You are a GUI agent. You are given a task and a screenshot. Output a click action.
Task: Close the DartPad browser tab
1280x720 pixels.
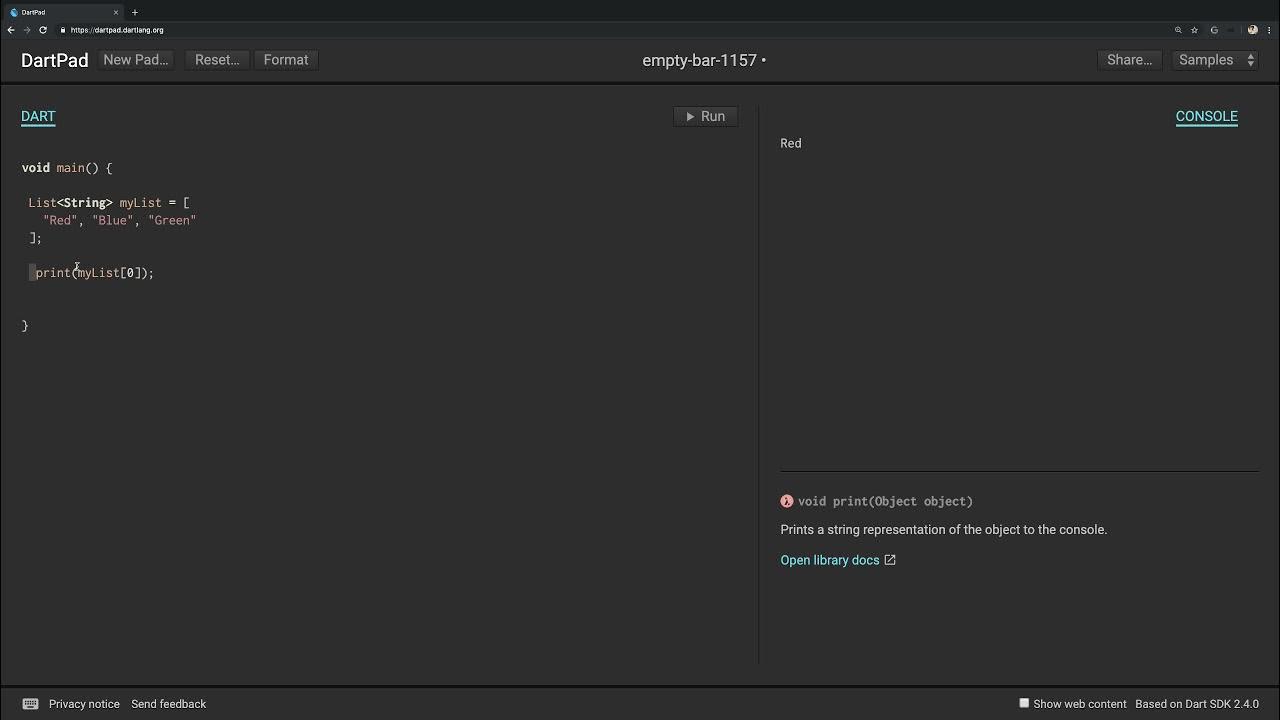[x=116, y=12]
